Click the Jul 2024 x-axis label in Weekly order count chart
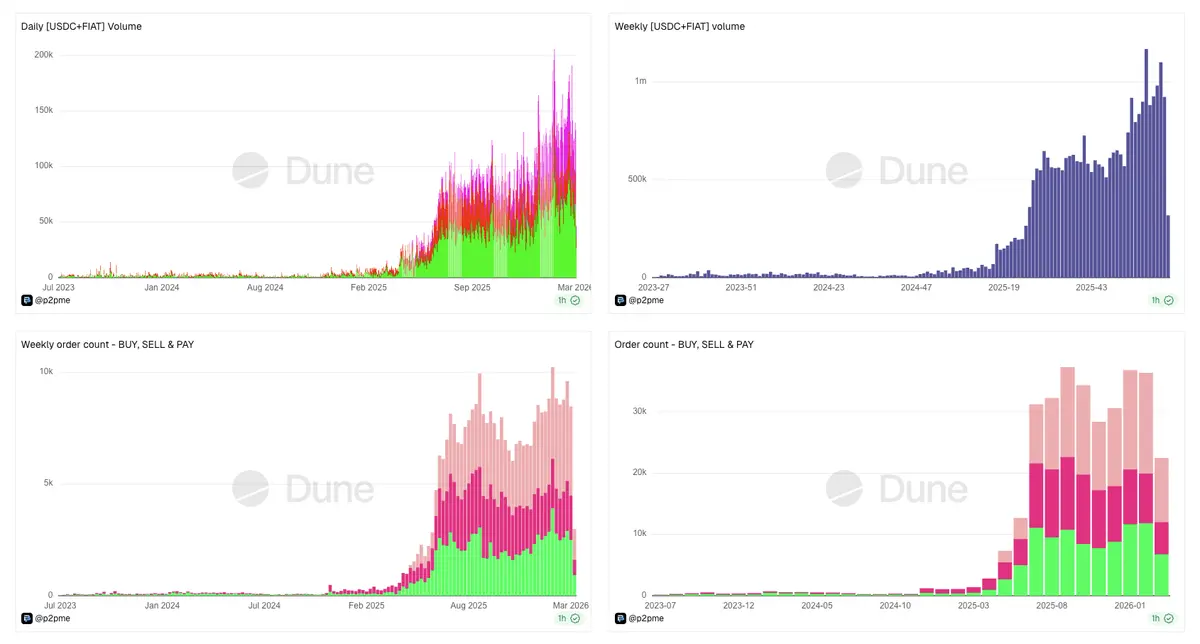Screen dimensions: 1200x644 [x=262, y=605]
